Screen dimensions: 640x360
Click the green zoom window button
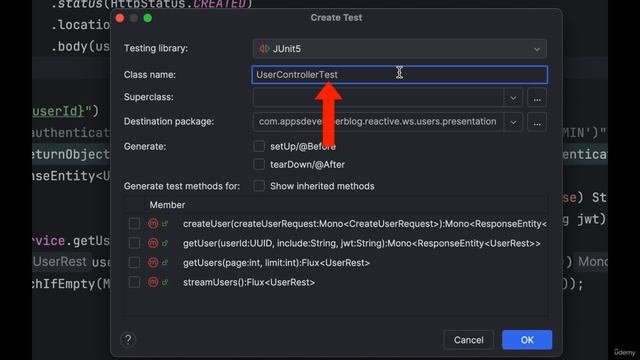[148, 18]
